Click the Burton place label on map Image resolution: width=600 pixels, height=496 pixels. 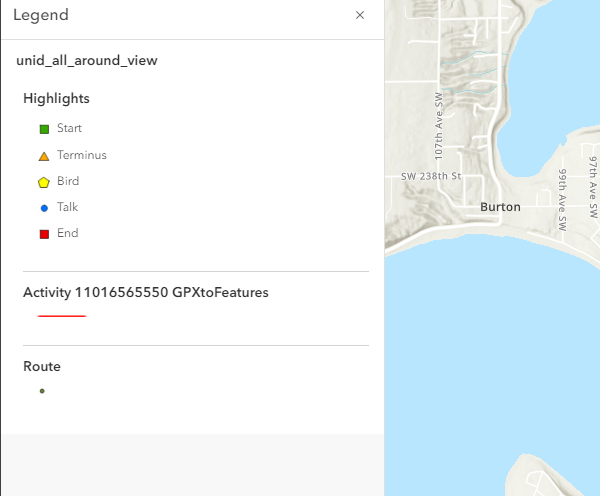pyautogui.click(x=500, y=207)
